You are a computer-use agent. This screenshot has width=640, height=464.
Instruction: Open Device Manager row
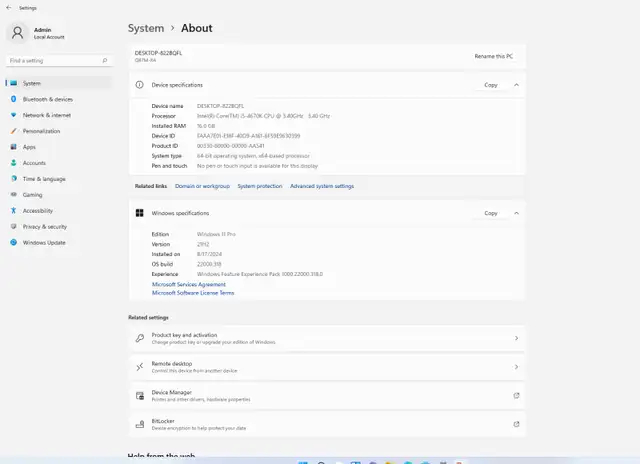coord(327,395)
